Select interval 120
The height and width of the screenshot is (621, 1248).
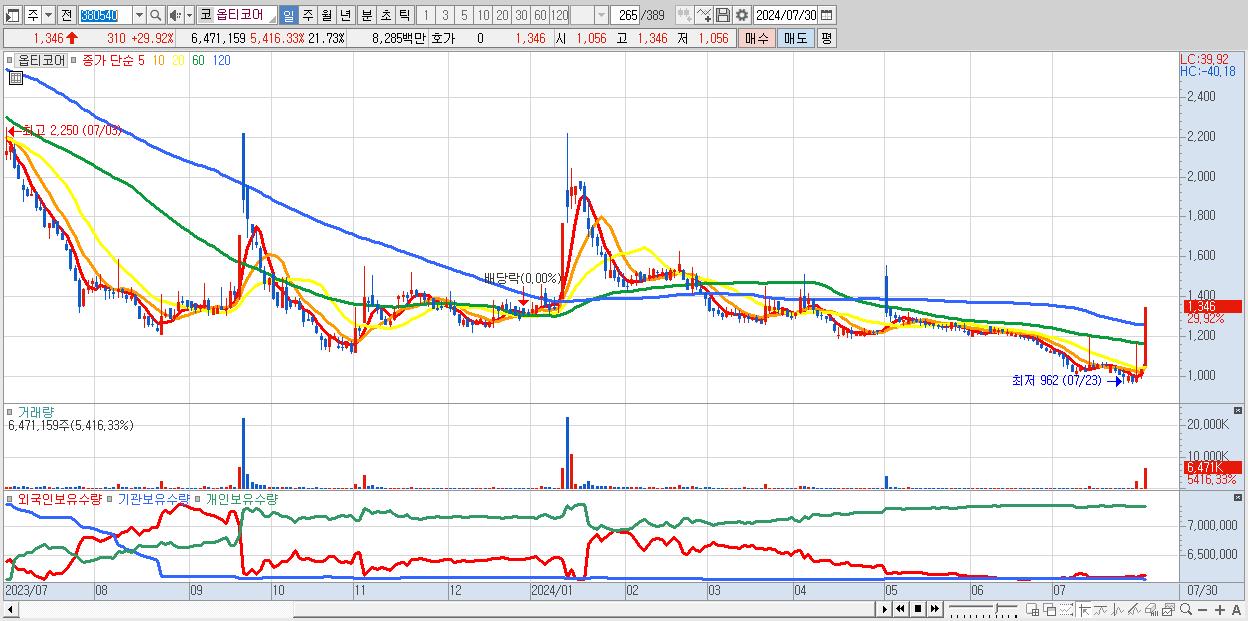point(559,16)
